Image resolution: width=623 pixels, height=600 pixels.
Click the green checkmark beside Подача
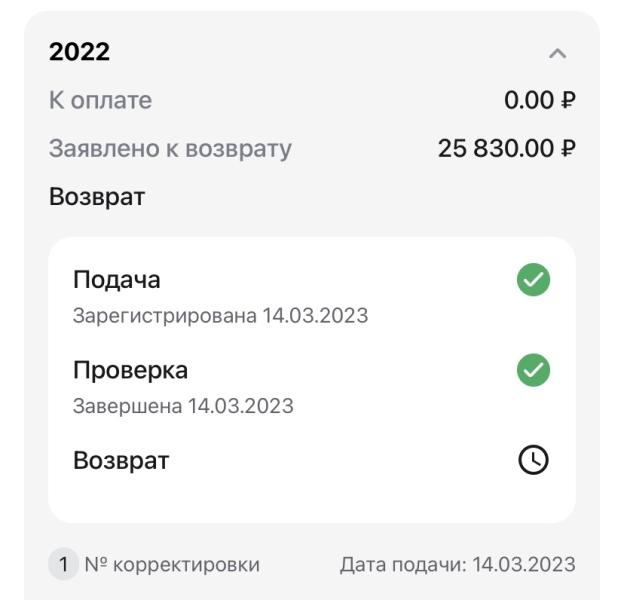coord(533,281)
